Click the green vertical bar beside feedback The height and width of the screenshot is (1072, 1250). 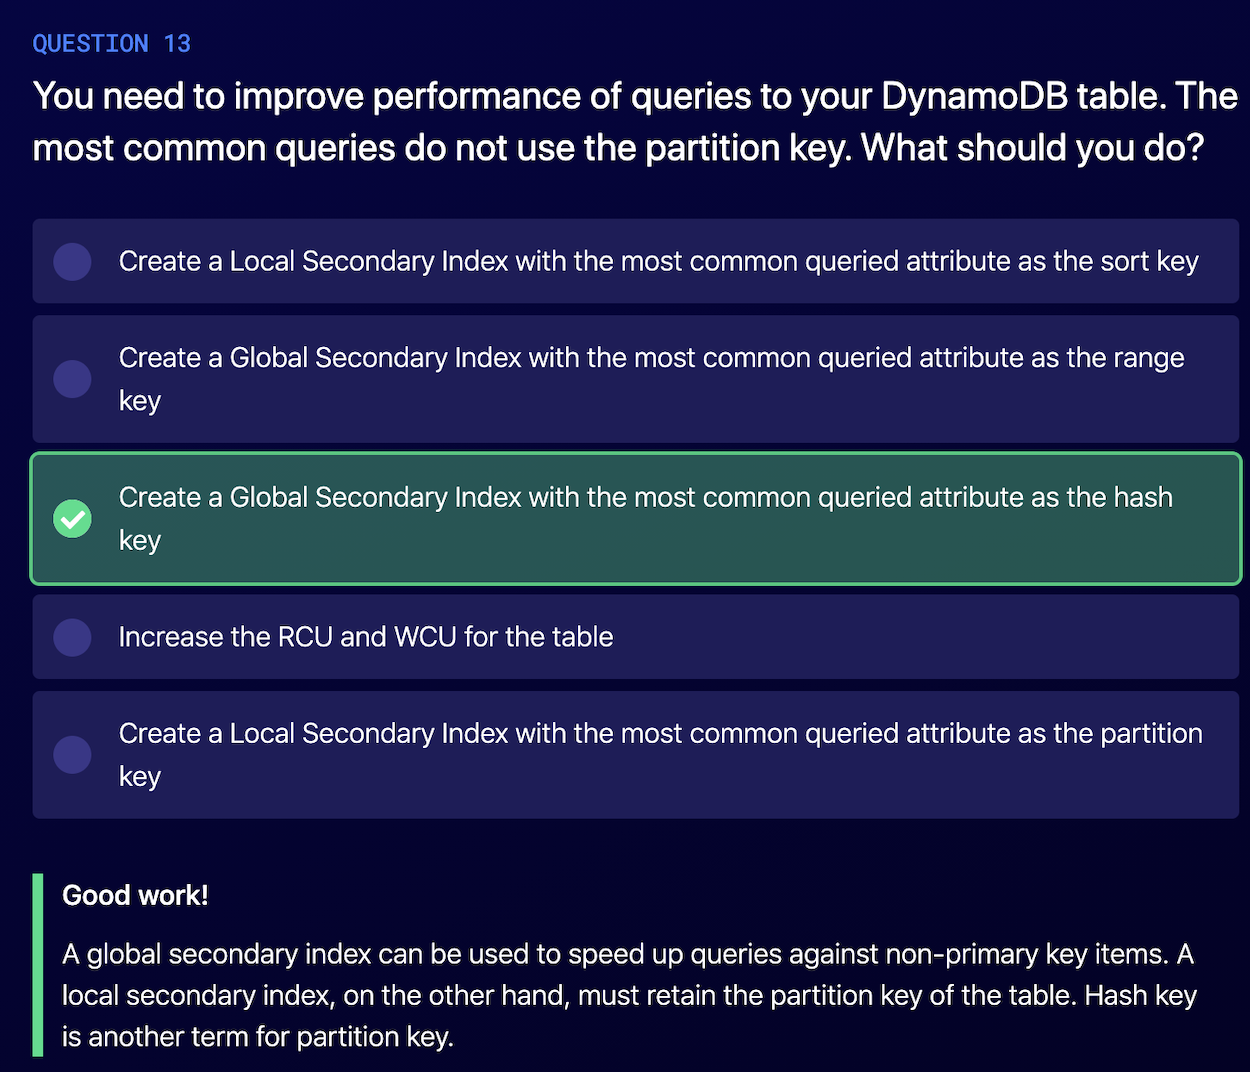tap(38, 965)
